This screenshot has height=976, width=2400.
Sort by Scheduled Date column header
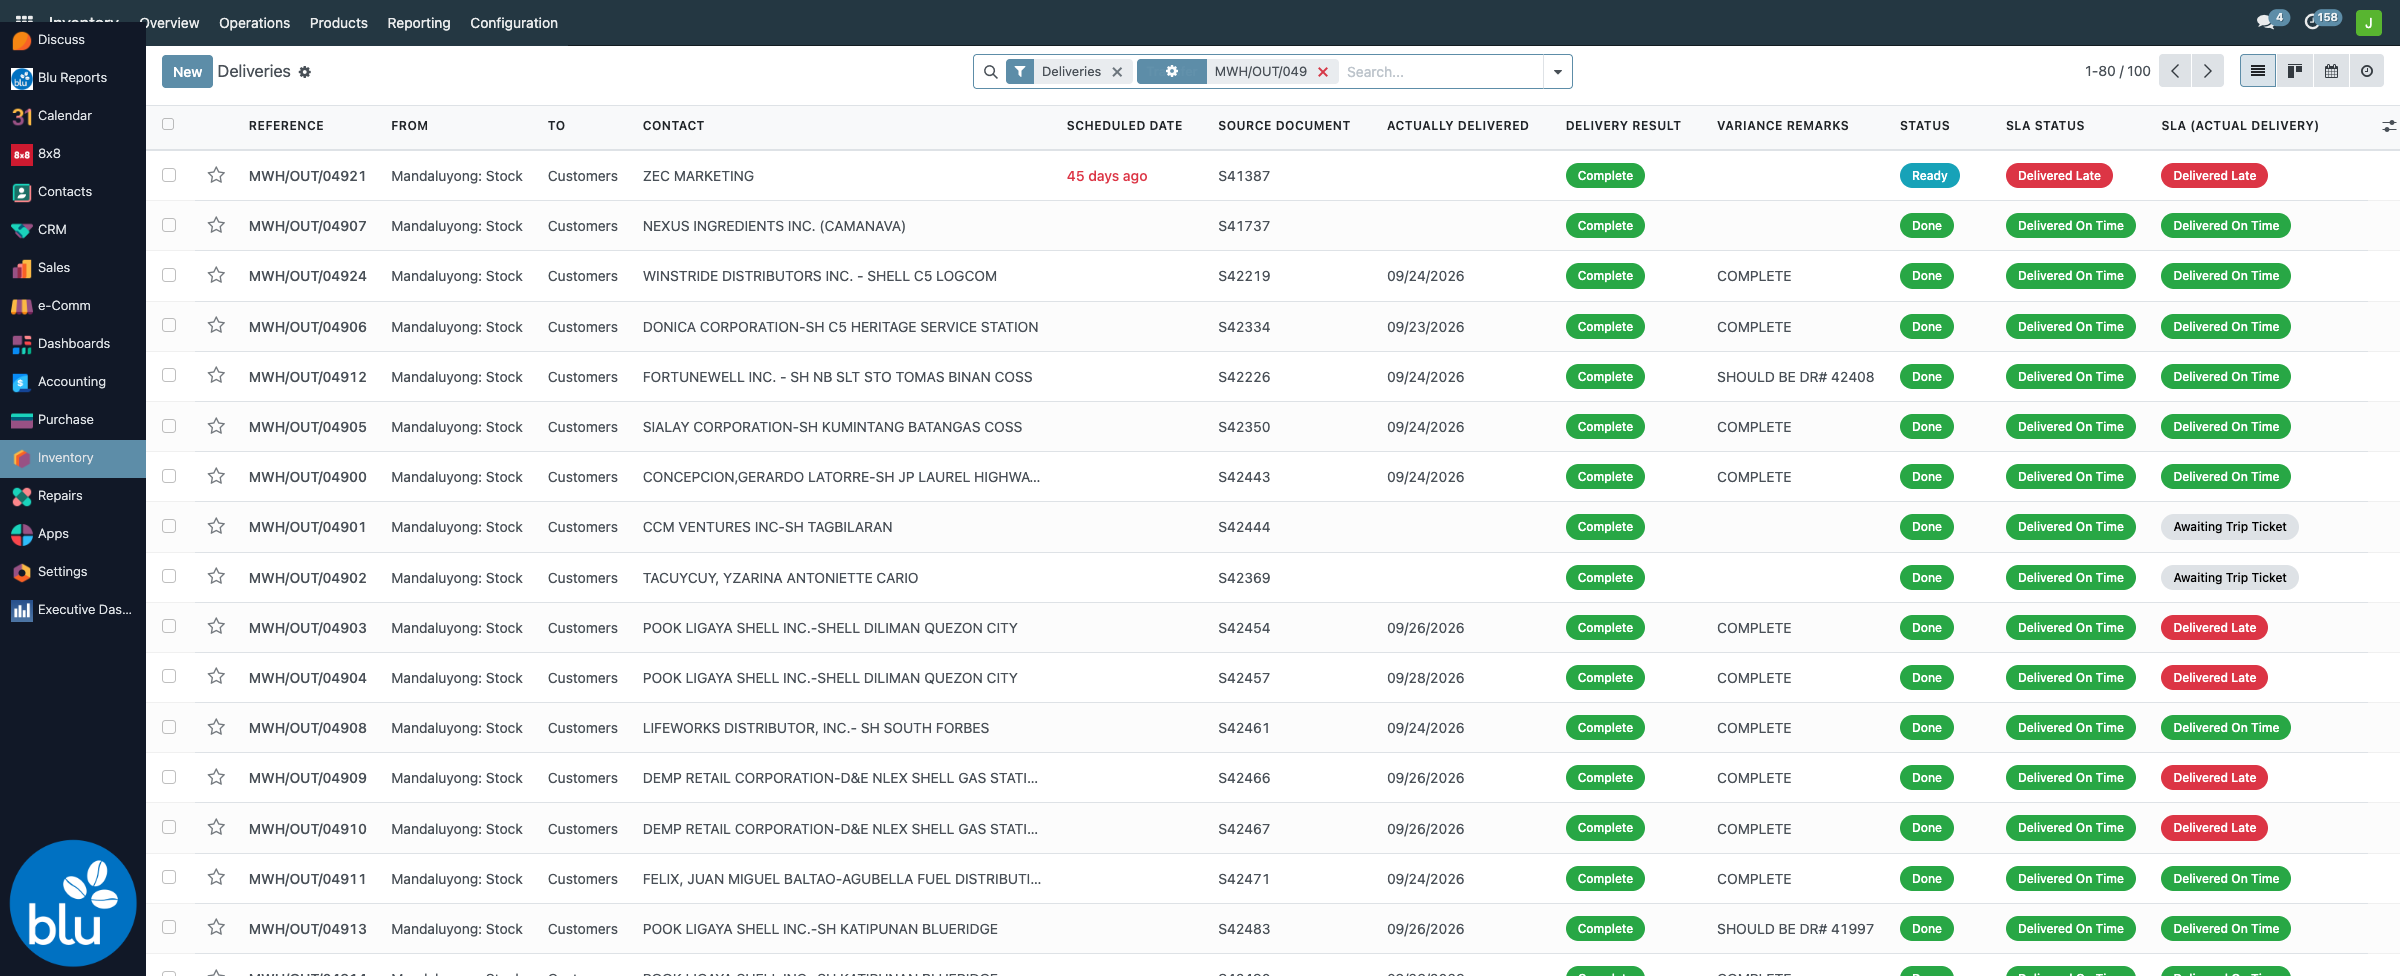[x=1124, y=126]
